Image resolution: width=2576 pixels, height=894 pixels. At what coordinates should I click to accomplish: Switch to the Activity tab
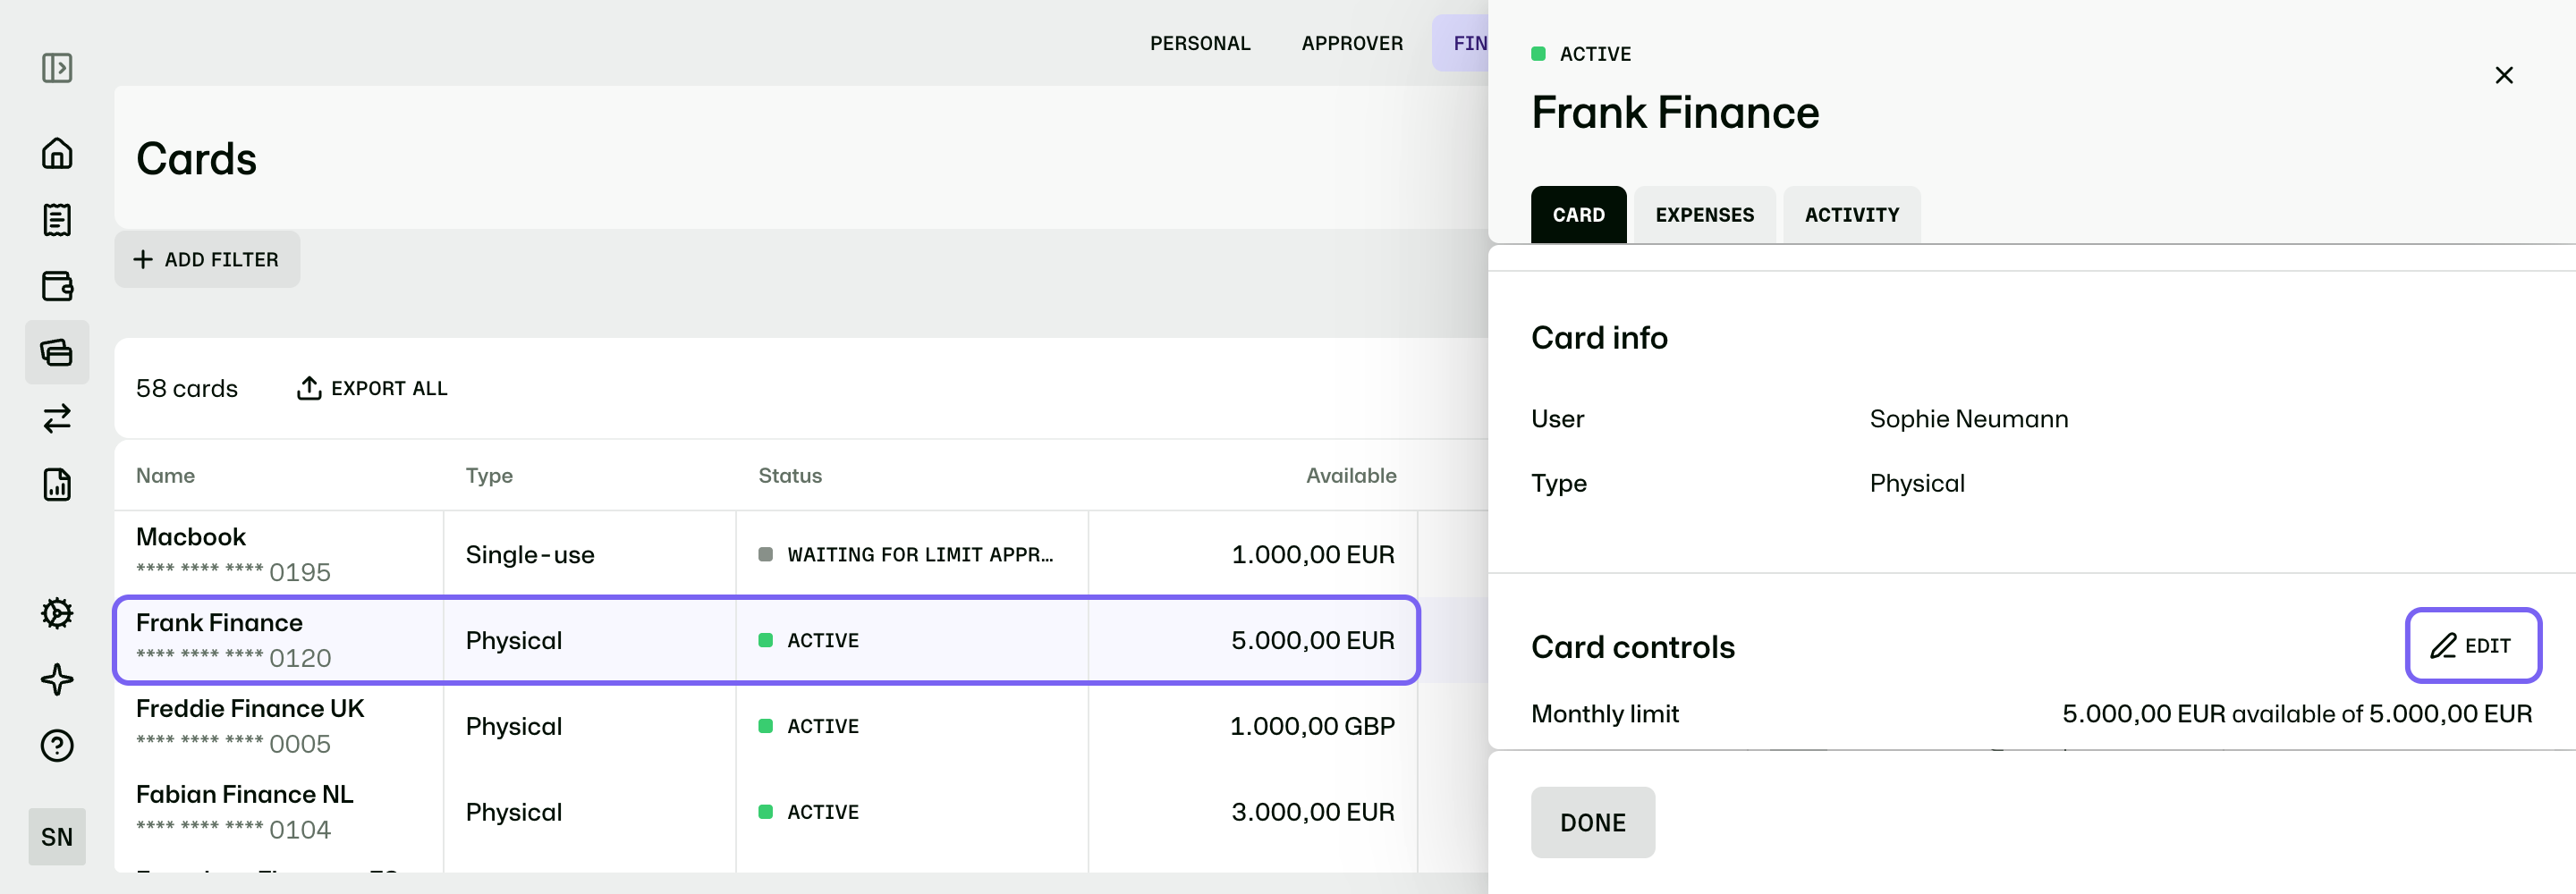tap(1851, 215)
